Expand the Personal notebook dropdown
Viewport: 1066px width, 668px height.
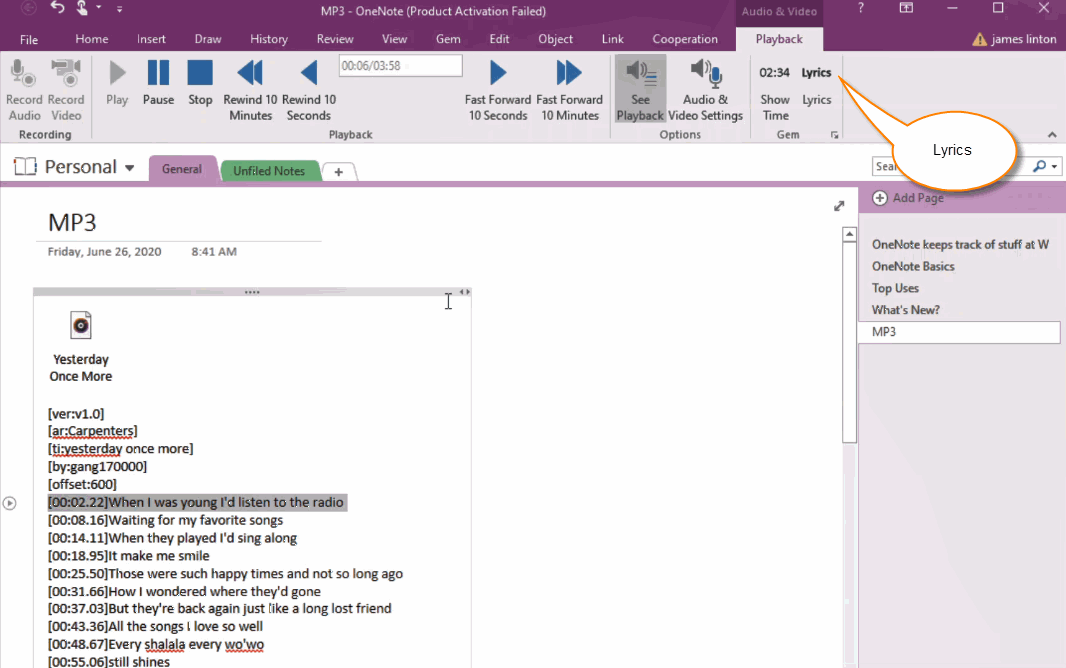129,168
